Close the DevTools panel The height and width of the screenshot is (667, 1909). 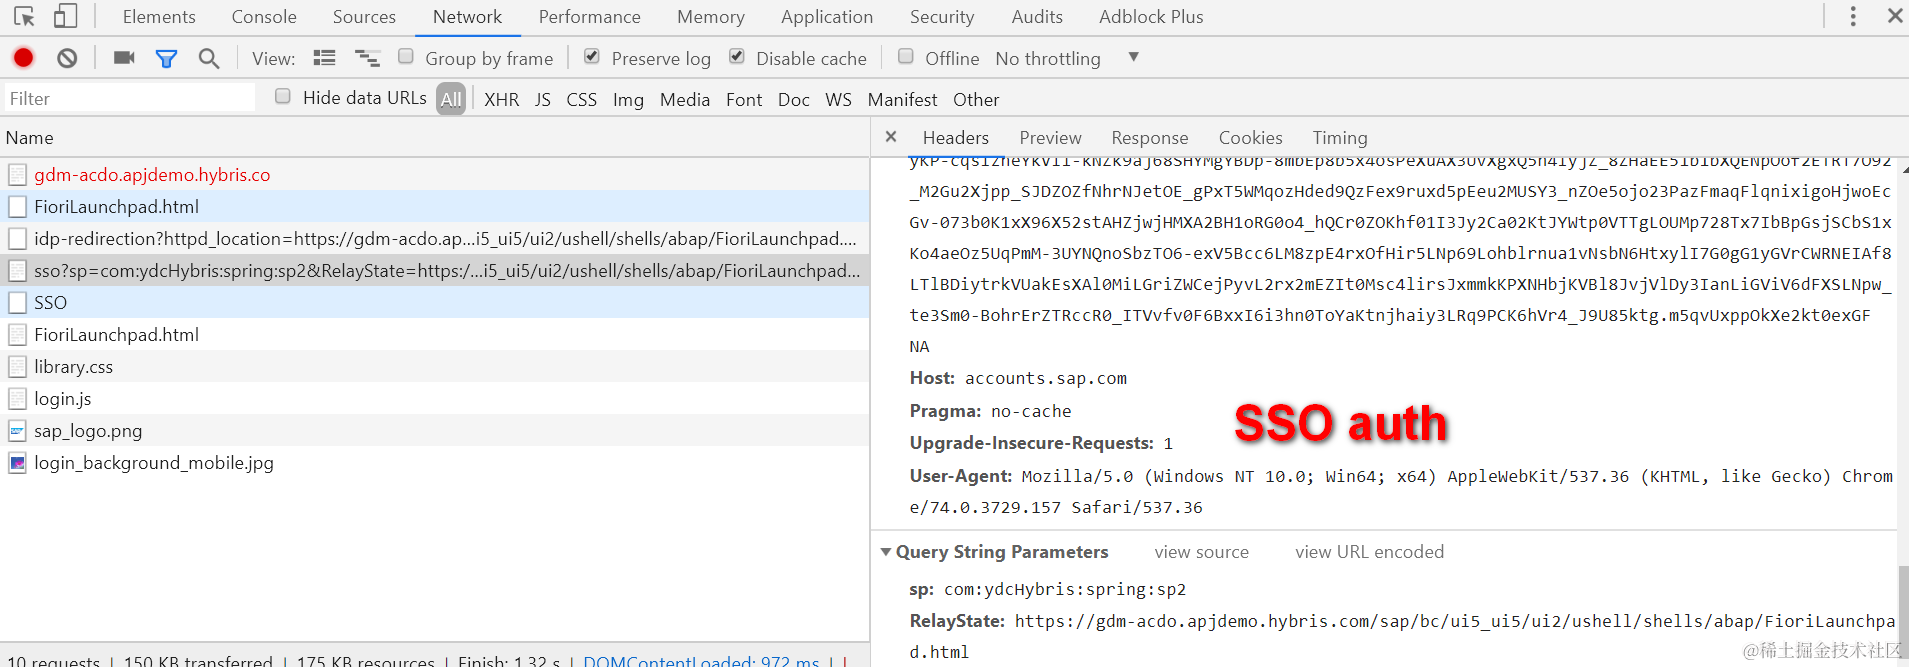[1895, 16]
